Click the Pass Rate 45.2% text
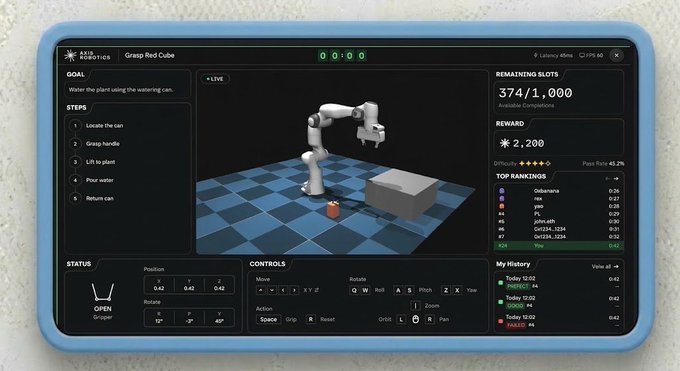This screenshot has height=371, width=680. [x=603, y=164]
